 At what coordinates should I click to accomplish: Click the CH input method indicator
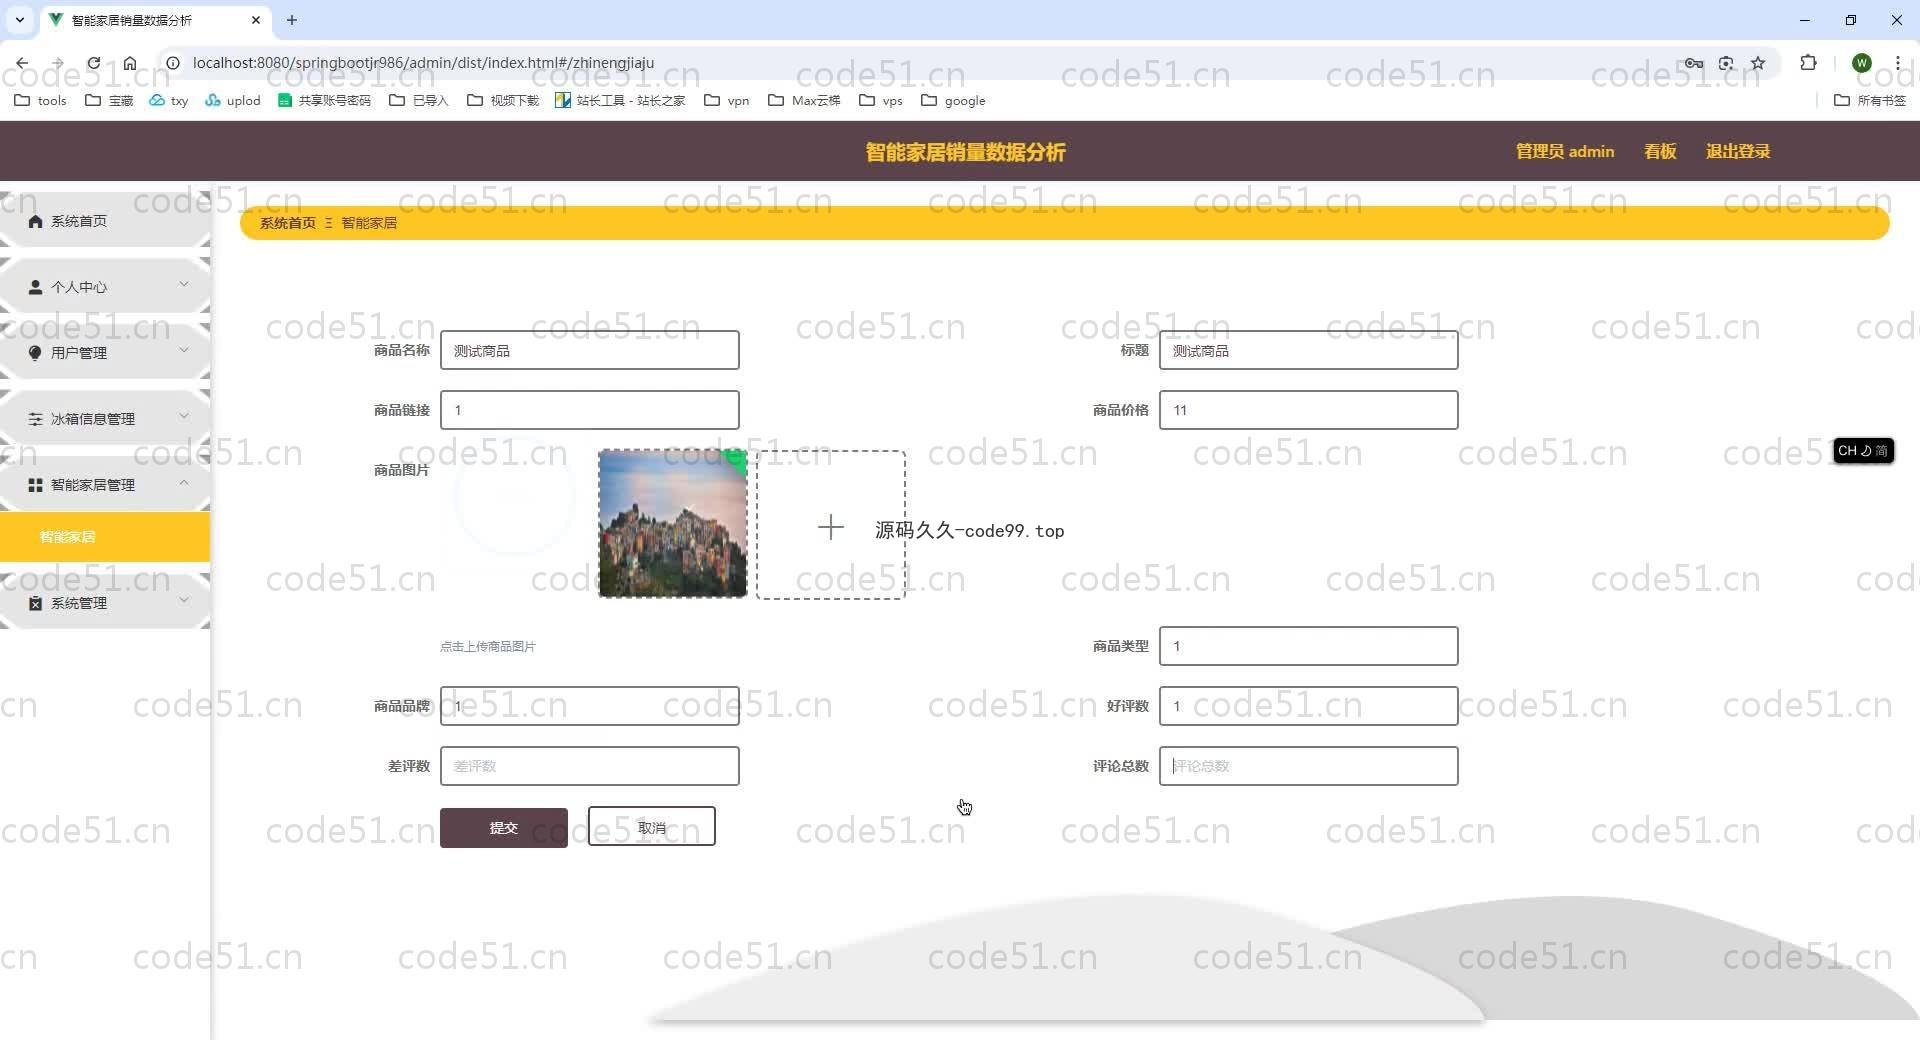(x=1863, y=451)
